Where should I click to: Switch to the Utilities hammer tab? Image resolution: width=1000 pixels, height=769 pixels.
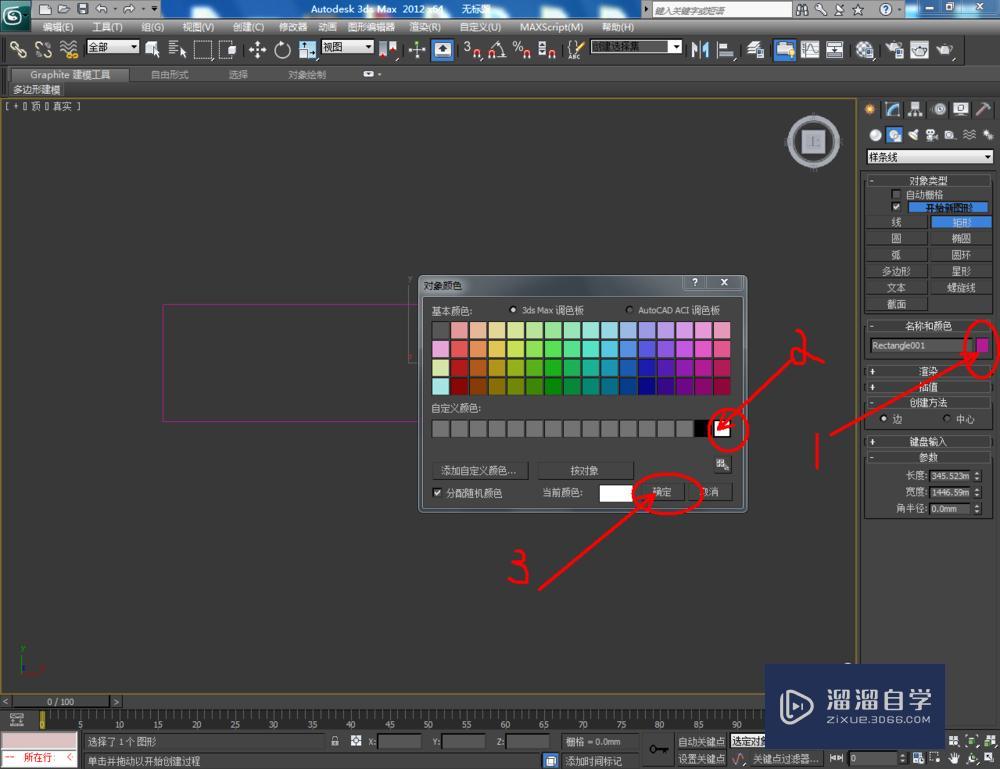click(983, 110)
